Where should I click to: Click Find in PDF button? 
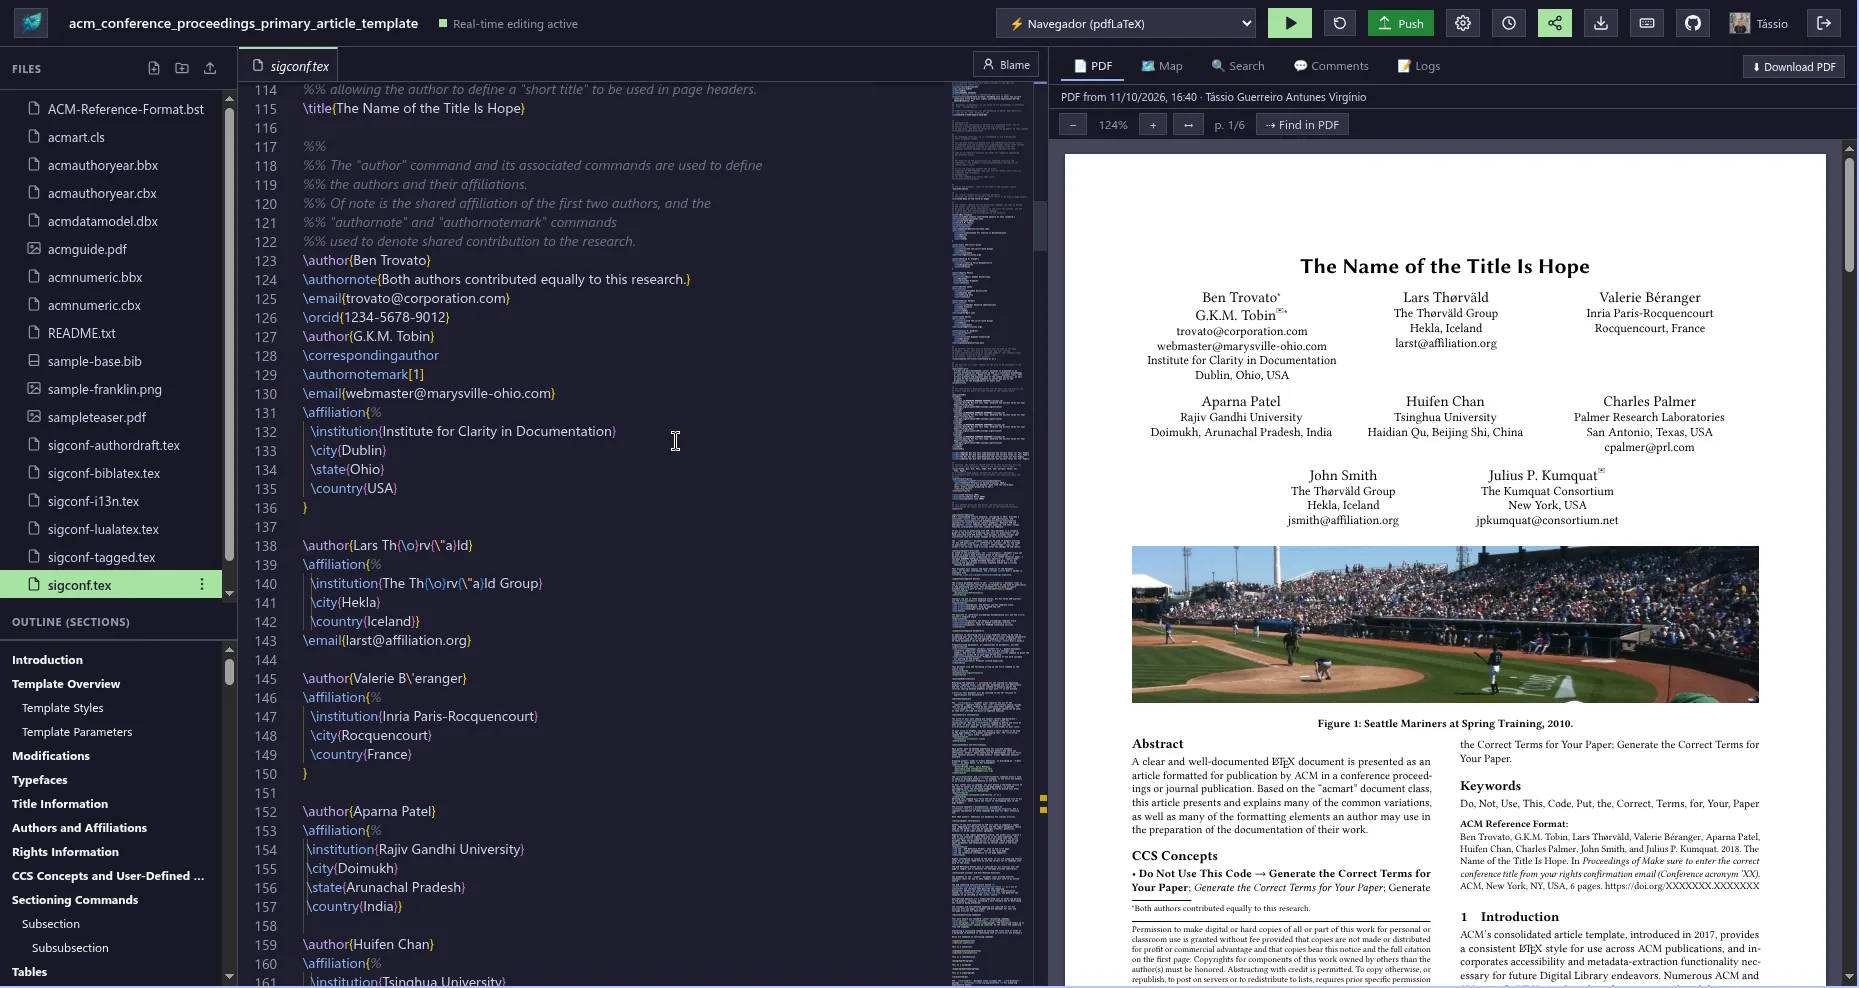(1302, 125)
